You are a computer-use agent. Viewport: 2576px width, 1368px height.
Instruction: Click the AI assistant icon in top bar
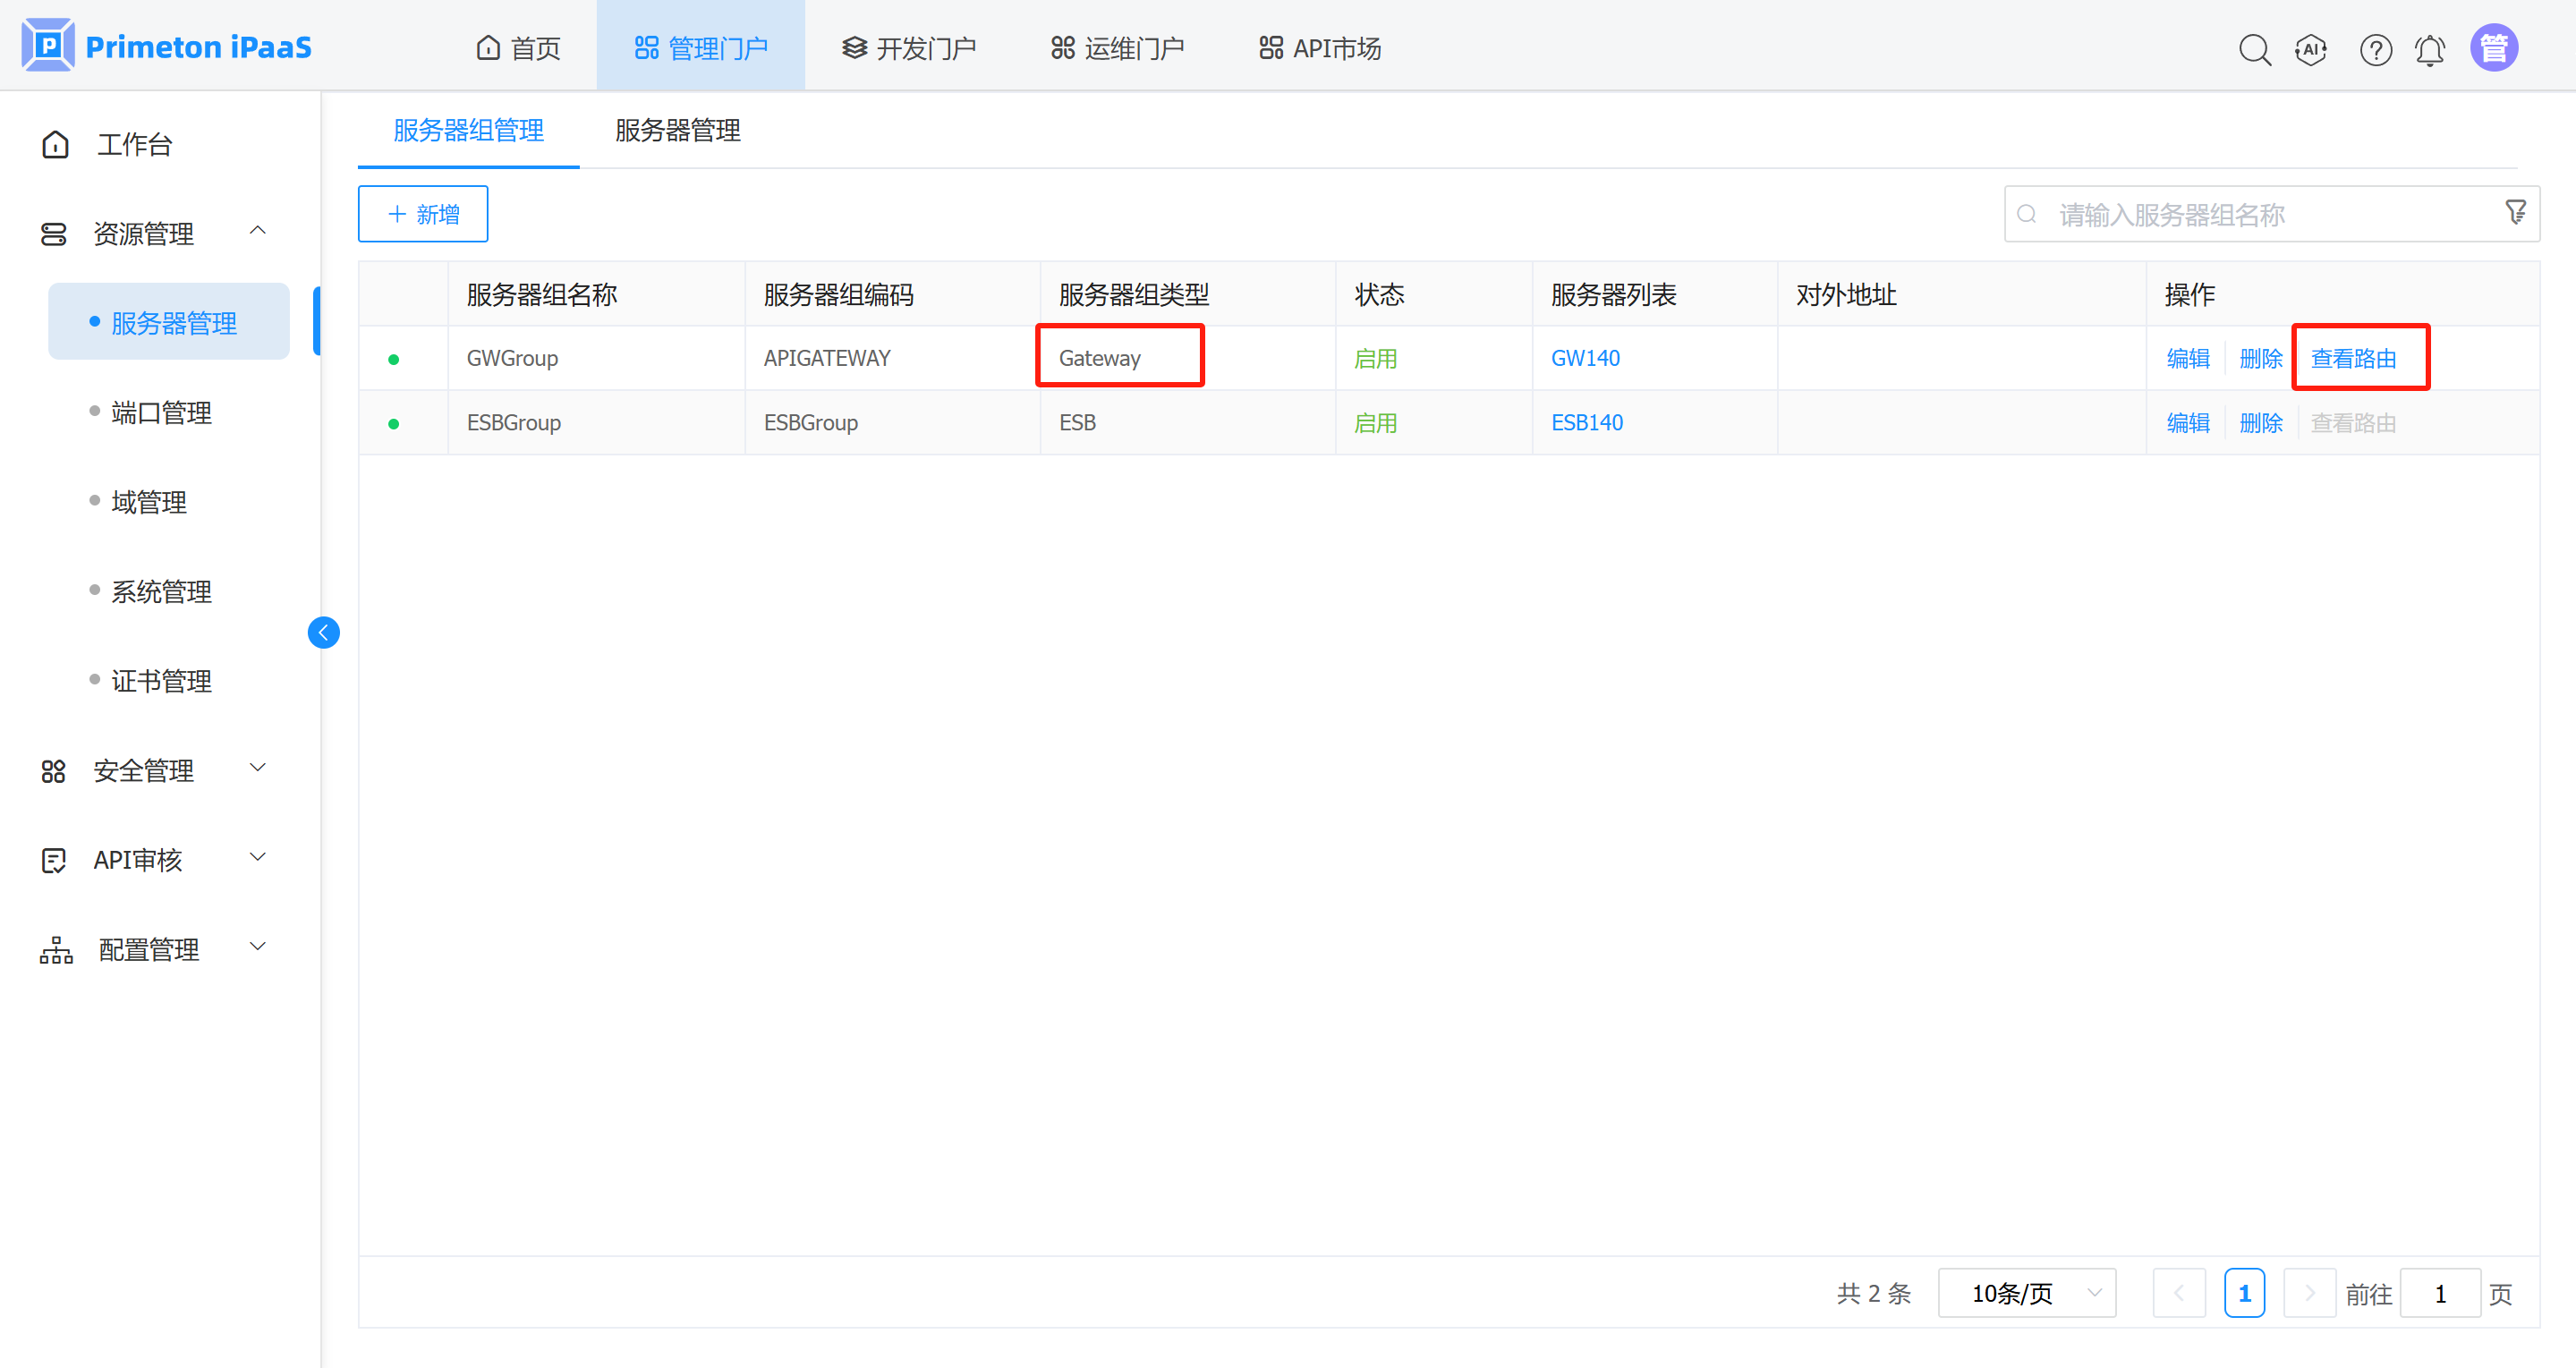coord(2311,49)
